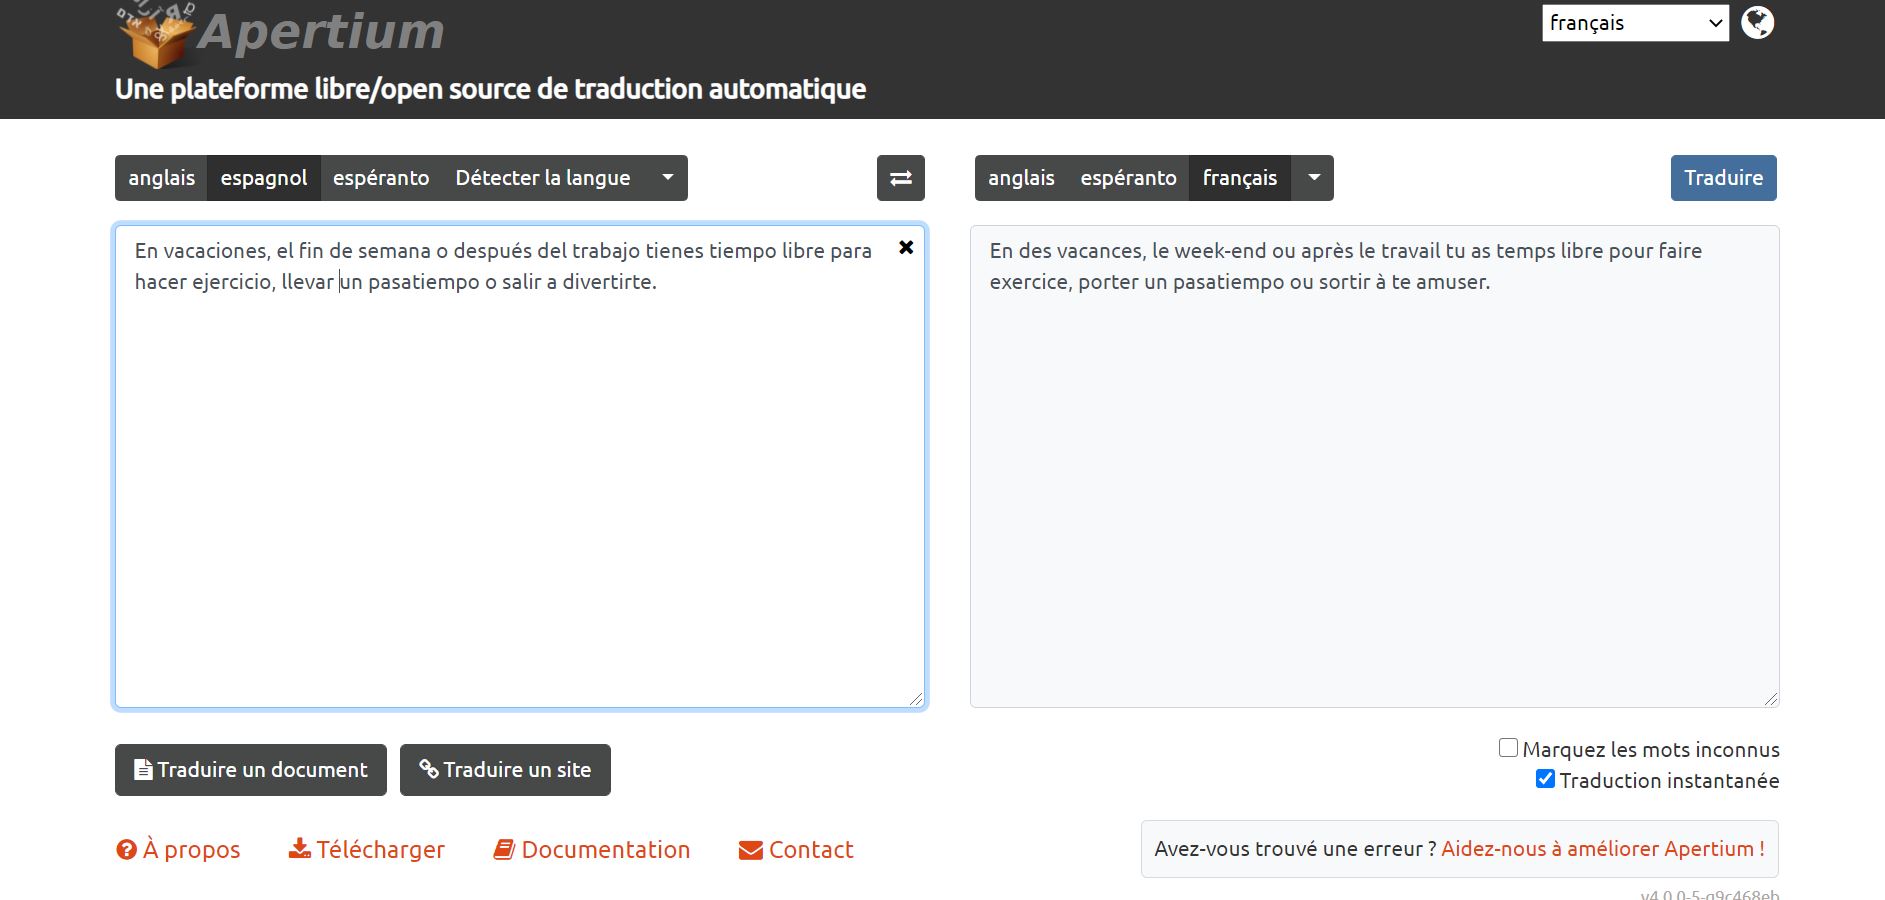
Task: Click inside the French translation output area
Action: 1375,467
